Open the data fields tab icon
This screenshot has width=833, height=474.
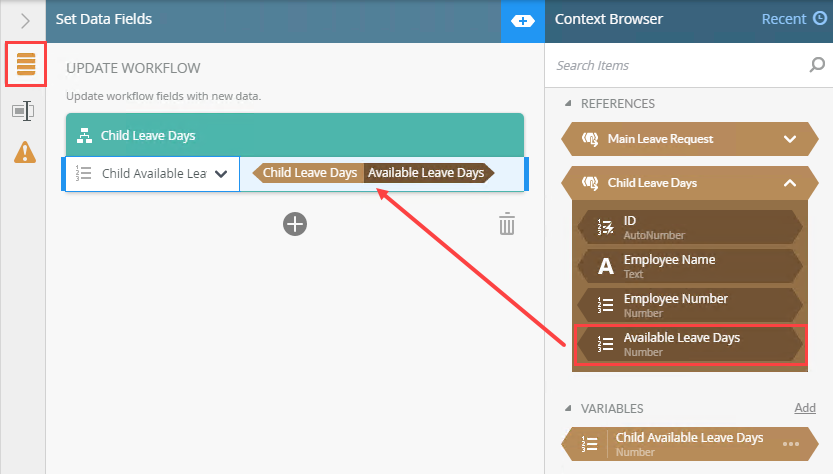coord(26,64)
